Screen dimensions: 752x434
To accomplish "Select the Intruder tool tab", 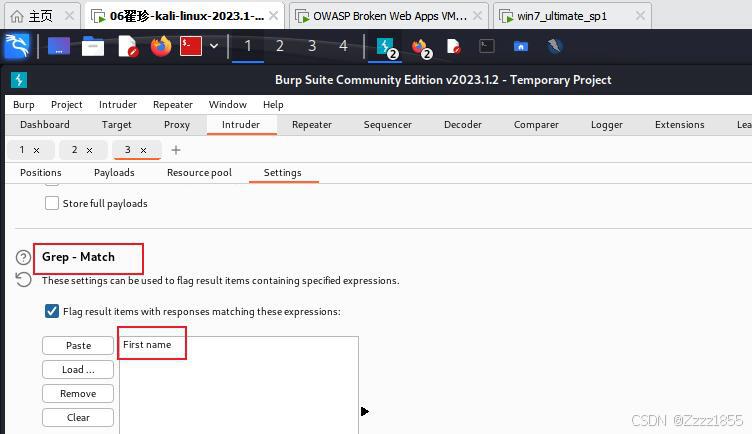I will pos(241,125).
